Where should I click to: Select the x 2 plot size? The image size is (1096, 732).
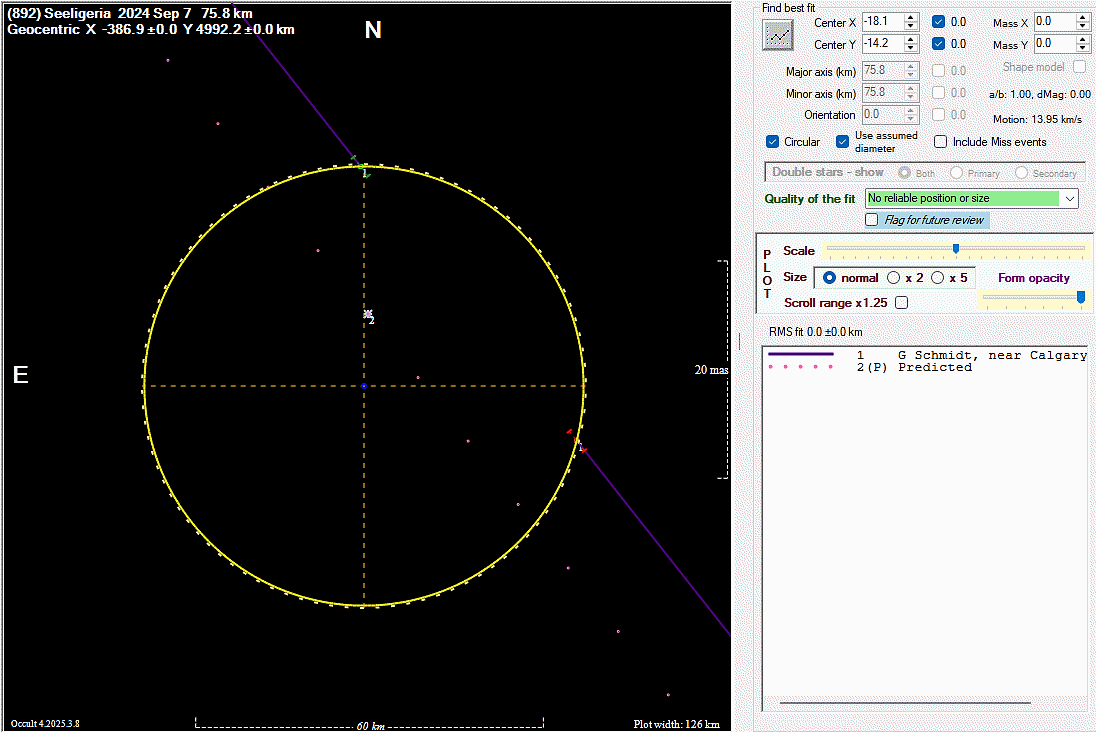(x=893, y=278)
